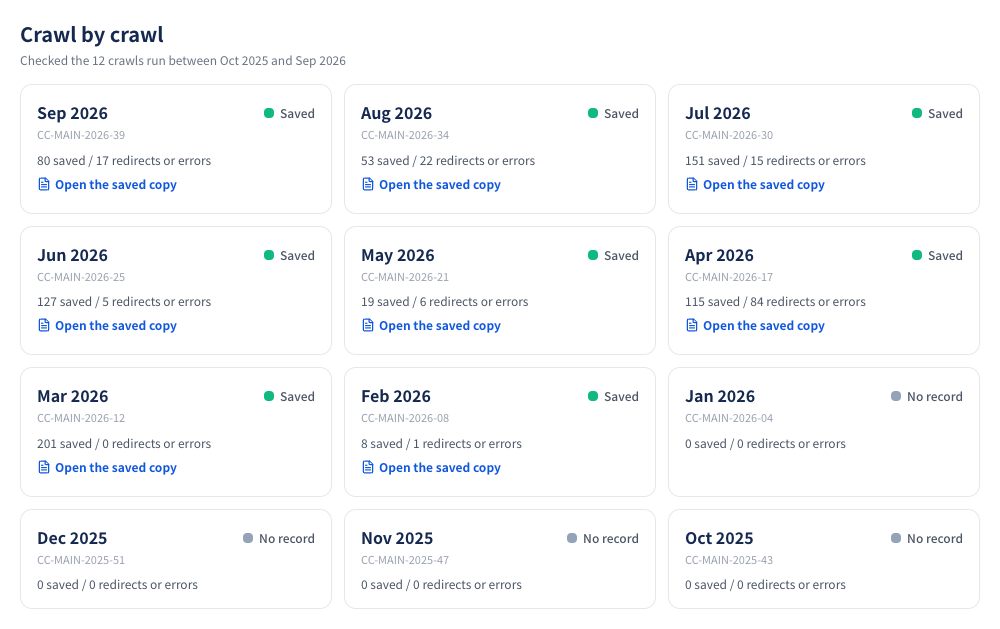Click green Saved dot in Jul 2026 card
The image size is (1000, 629).
[917, 113]
